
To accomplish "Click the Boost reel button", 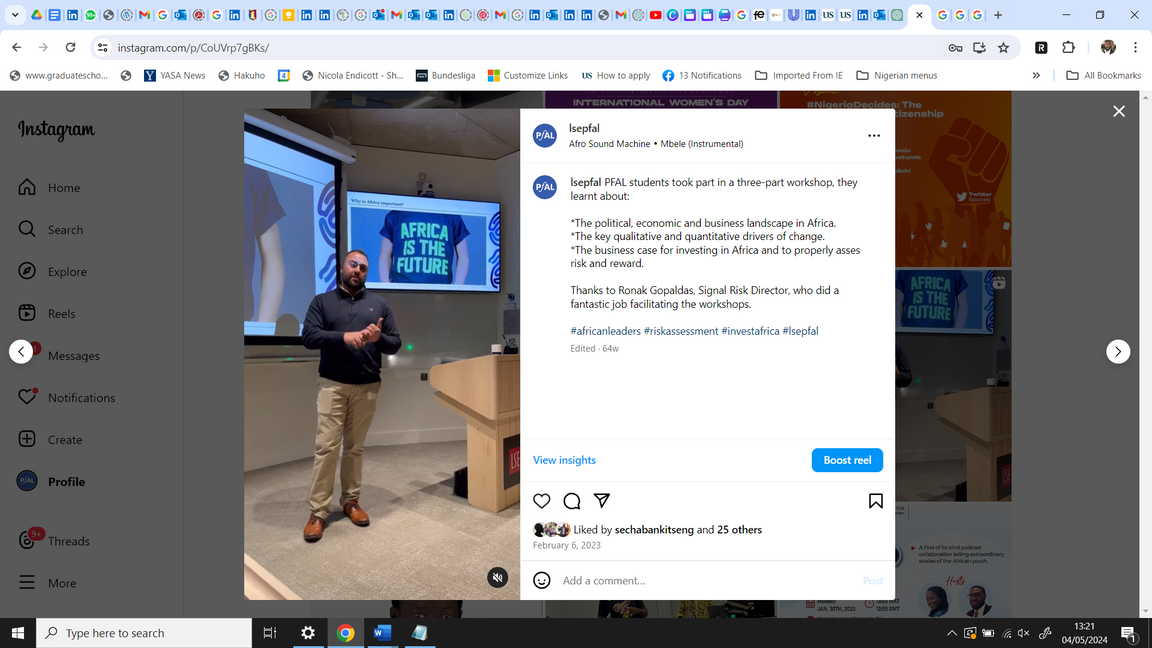I will coord(847,460).
